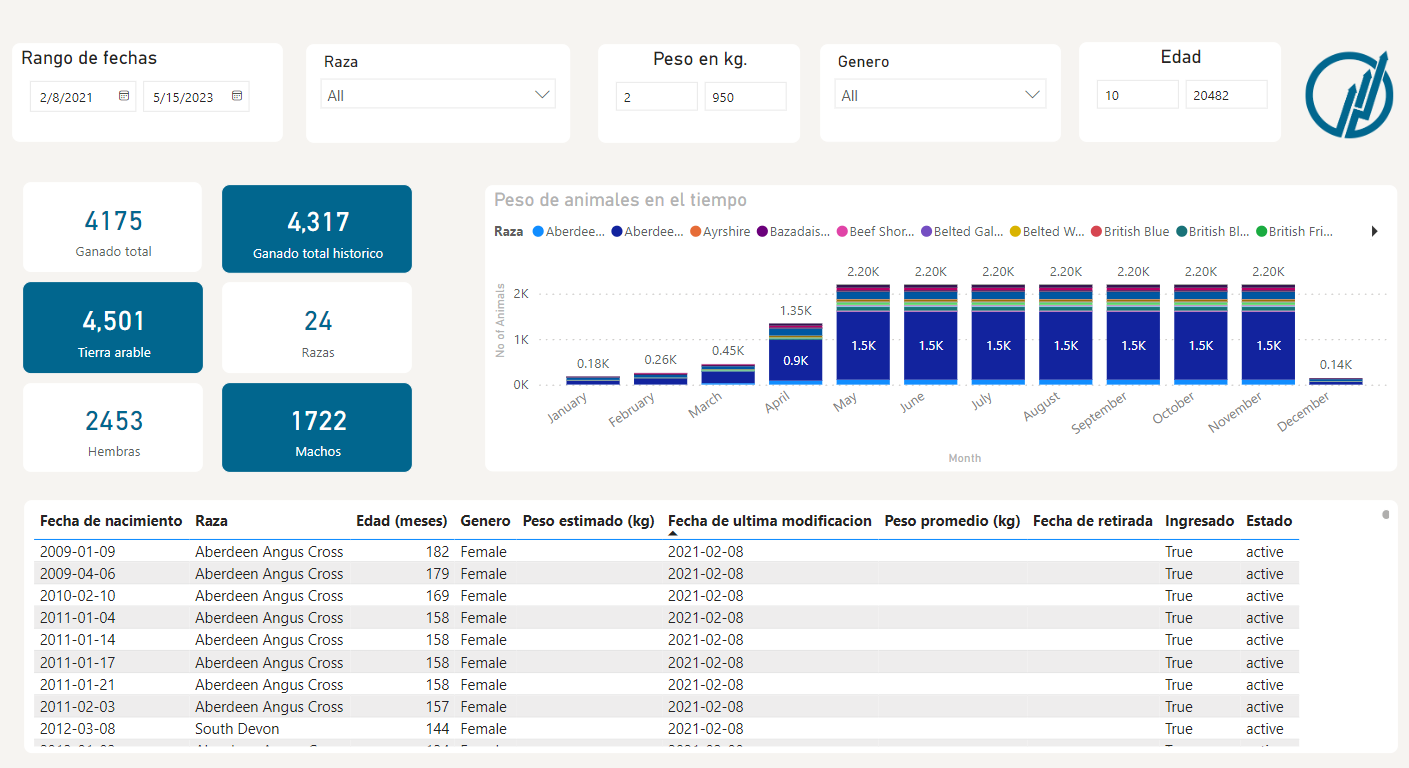This screenshot has width=1409, height=768.
Task: Select the August bar in chart
Action: click(1066, 335)
